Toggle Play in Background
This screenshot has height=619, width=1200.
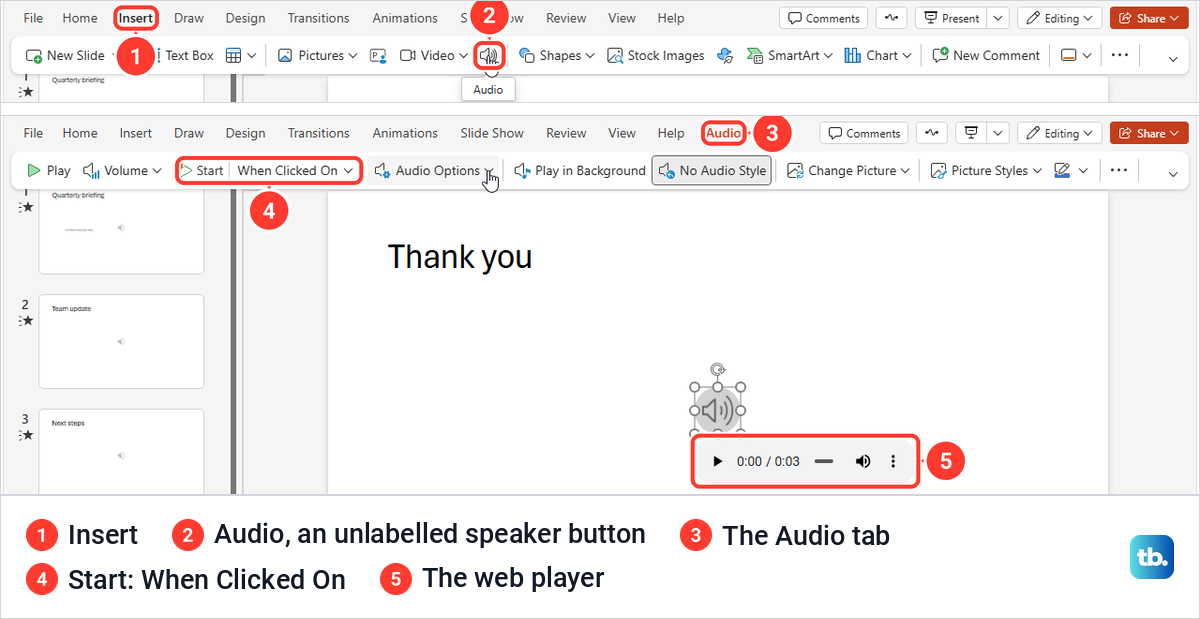point(580,170)
